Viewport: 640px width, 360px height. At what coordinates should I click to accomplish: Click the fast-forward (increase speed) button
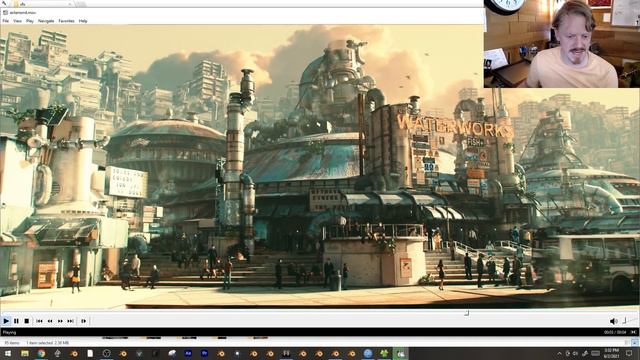pyautogui.click(x=60, y=321)
